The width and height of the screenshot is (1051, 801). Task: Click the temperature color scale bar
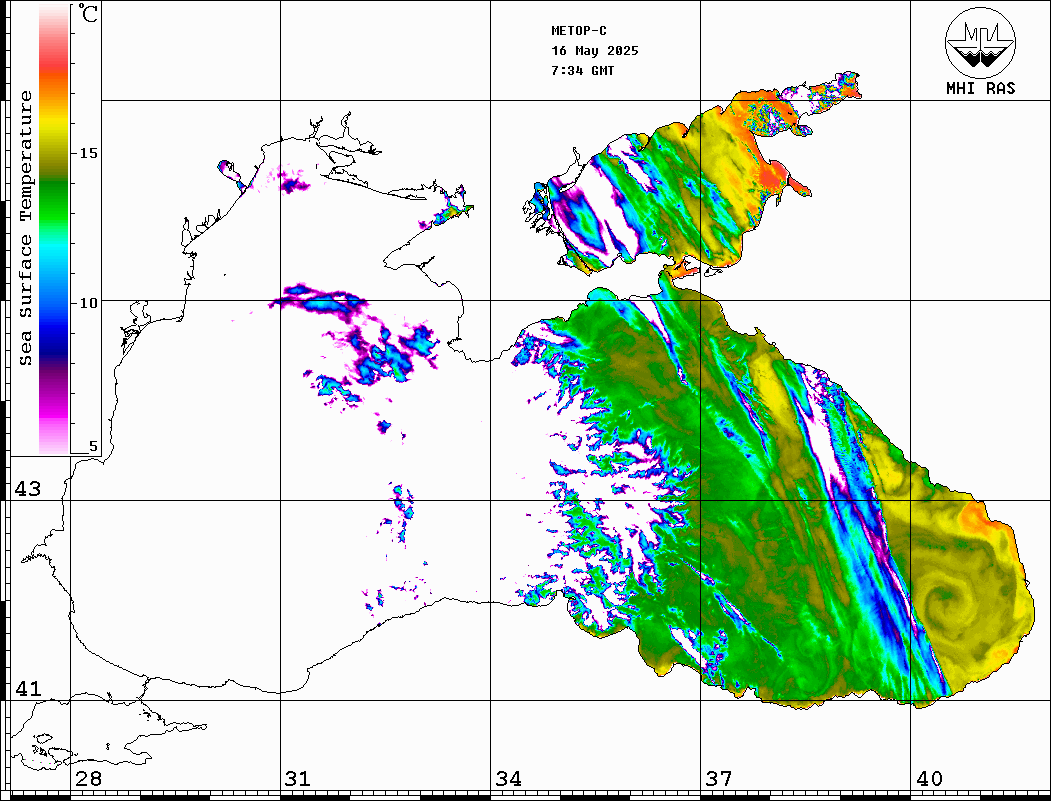[54, 229]
